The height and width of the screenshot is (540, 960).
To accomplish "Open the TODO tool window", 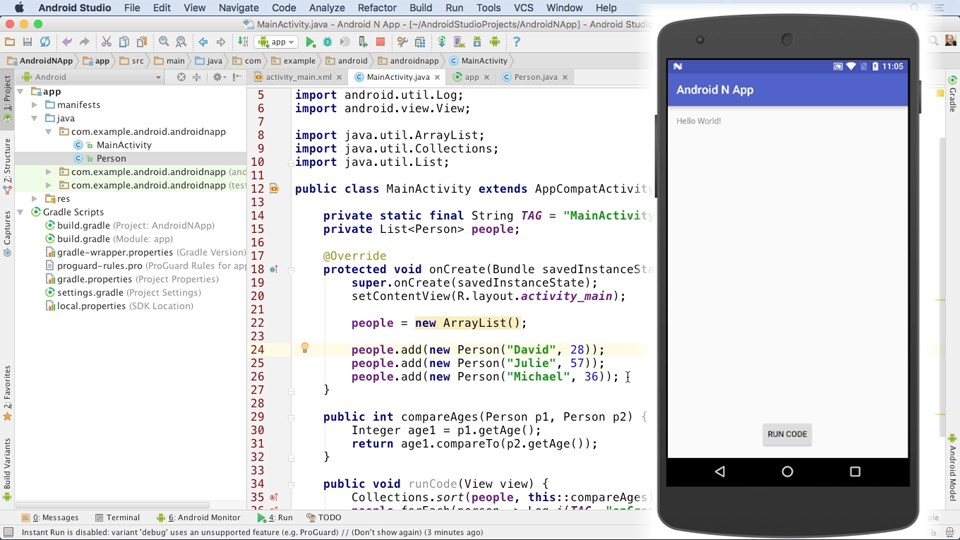I will pos(324,517).
